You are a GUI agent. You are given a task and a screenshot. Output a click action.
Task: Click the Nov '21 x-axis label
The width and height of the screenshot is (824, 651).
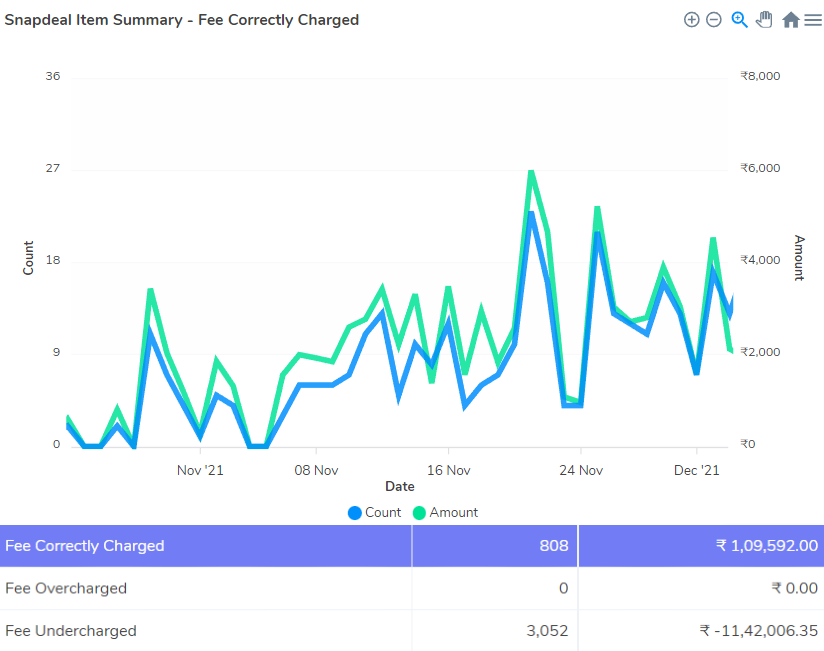point(200,470)
